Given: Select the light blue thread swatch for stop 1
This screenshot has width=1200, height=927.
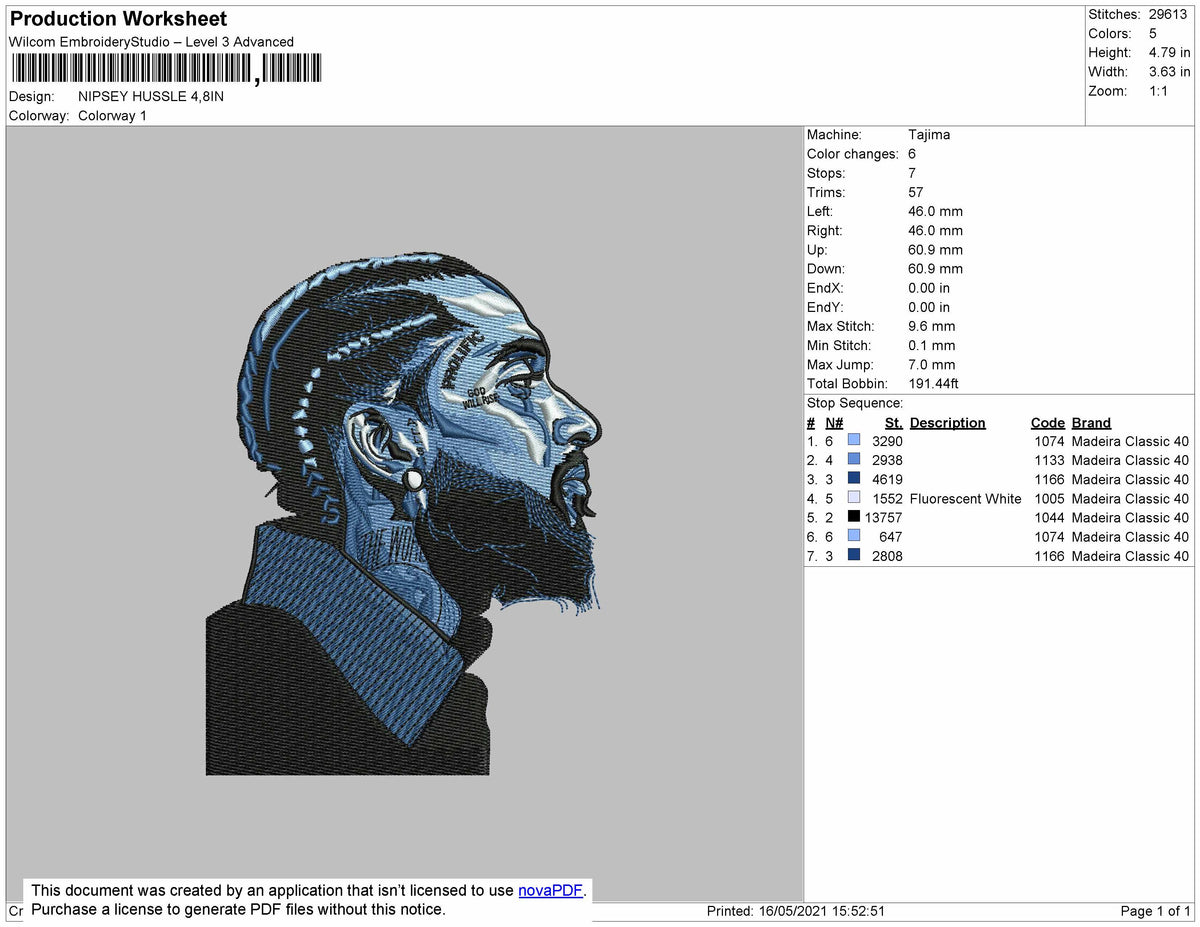Looking at the screenshot, I should tap(855, 441).
